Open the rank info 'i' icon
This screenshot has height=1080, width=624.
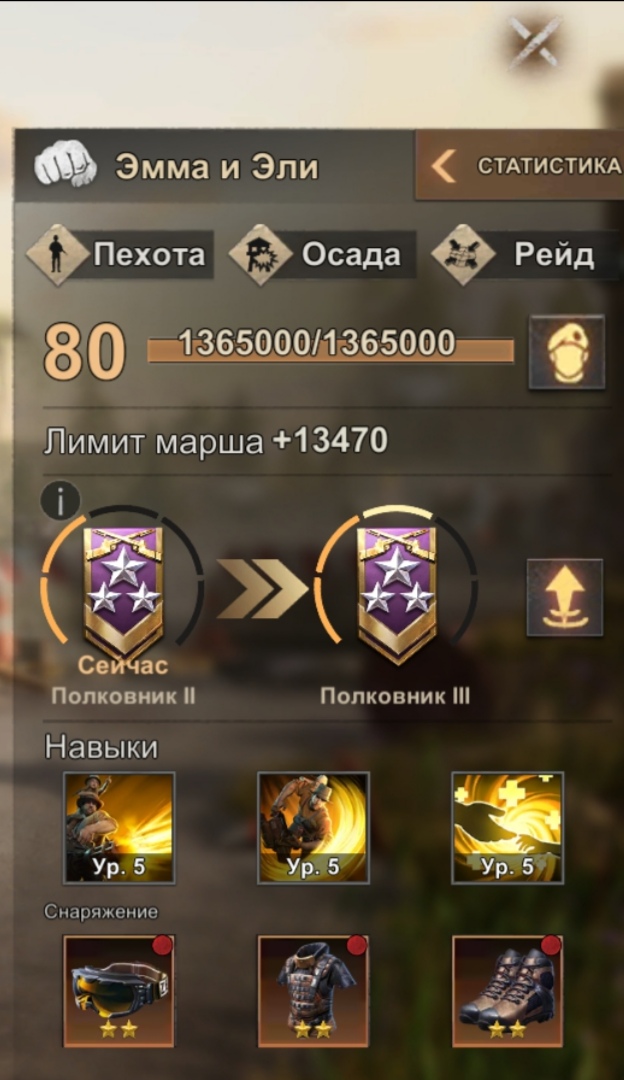60,500
